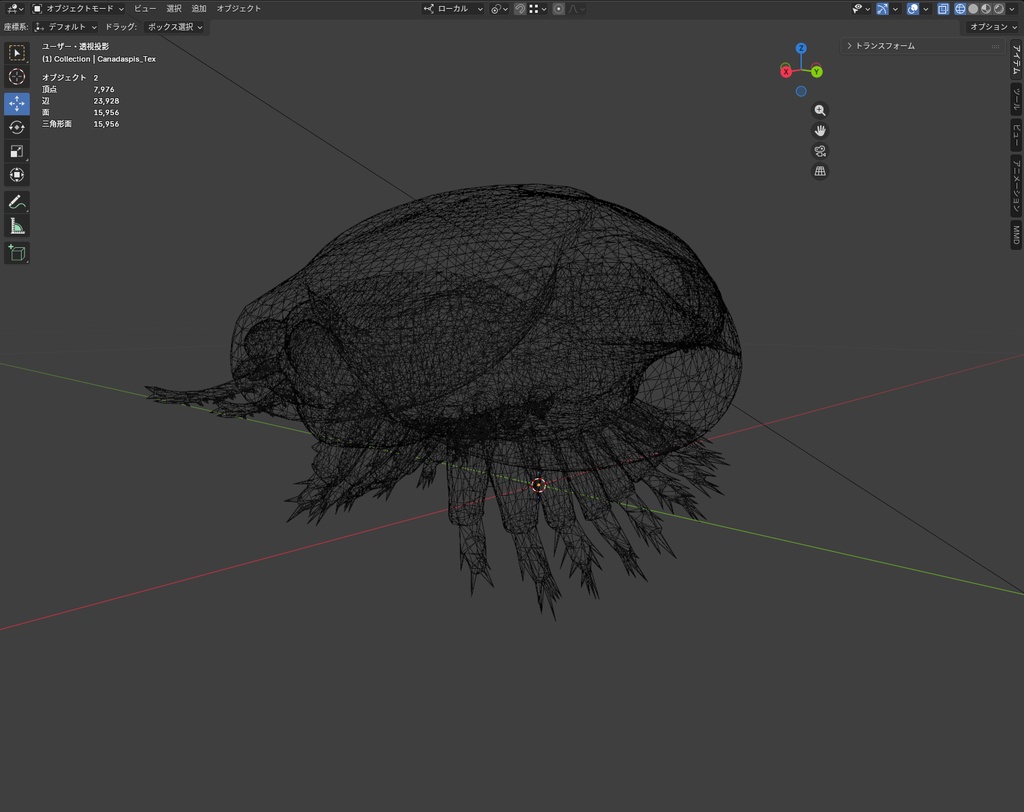This screenshot has height=812, width=1024.
Task: Open the オブジェクトモード mode dropdown
Action: point(78,8)
